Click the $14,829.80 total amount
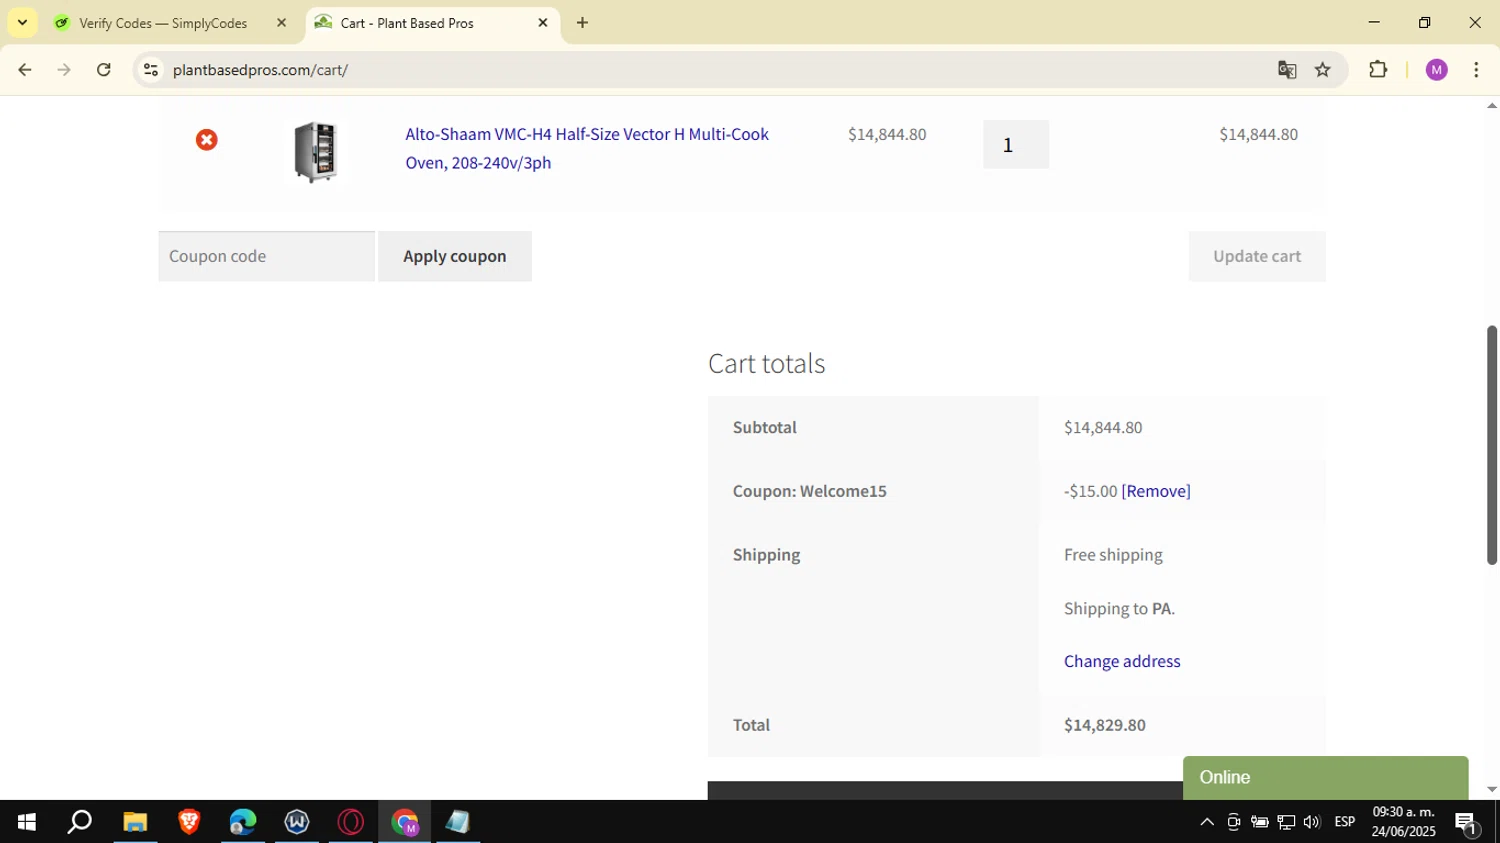 (1105, 725)
